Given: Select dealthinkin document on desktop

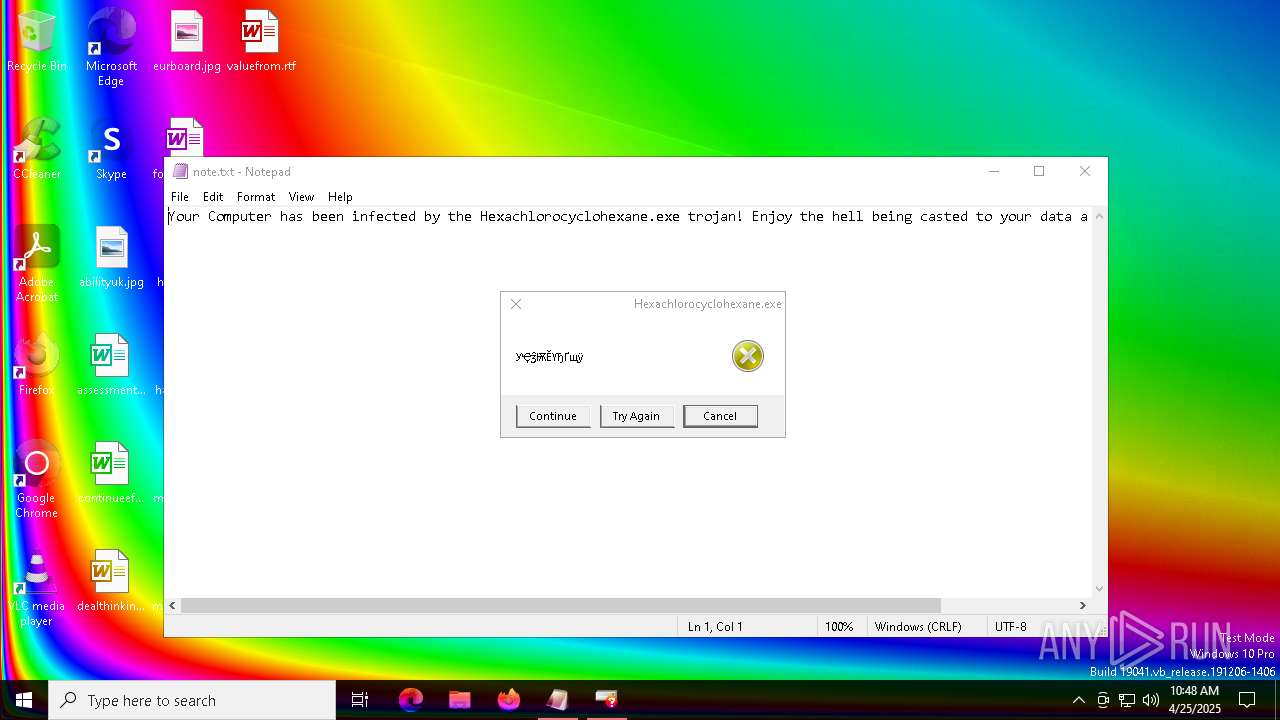Looking at the screenshot, I should click(111, 580).
